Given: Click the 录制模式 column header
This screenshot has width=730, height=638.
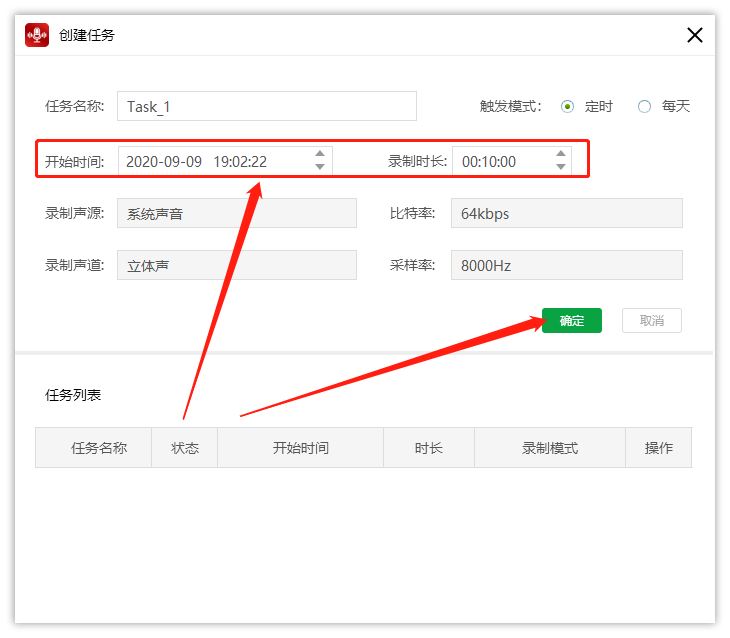Looking at the screenshot, I should click(549, 448).
